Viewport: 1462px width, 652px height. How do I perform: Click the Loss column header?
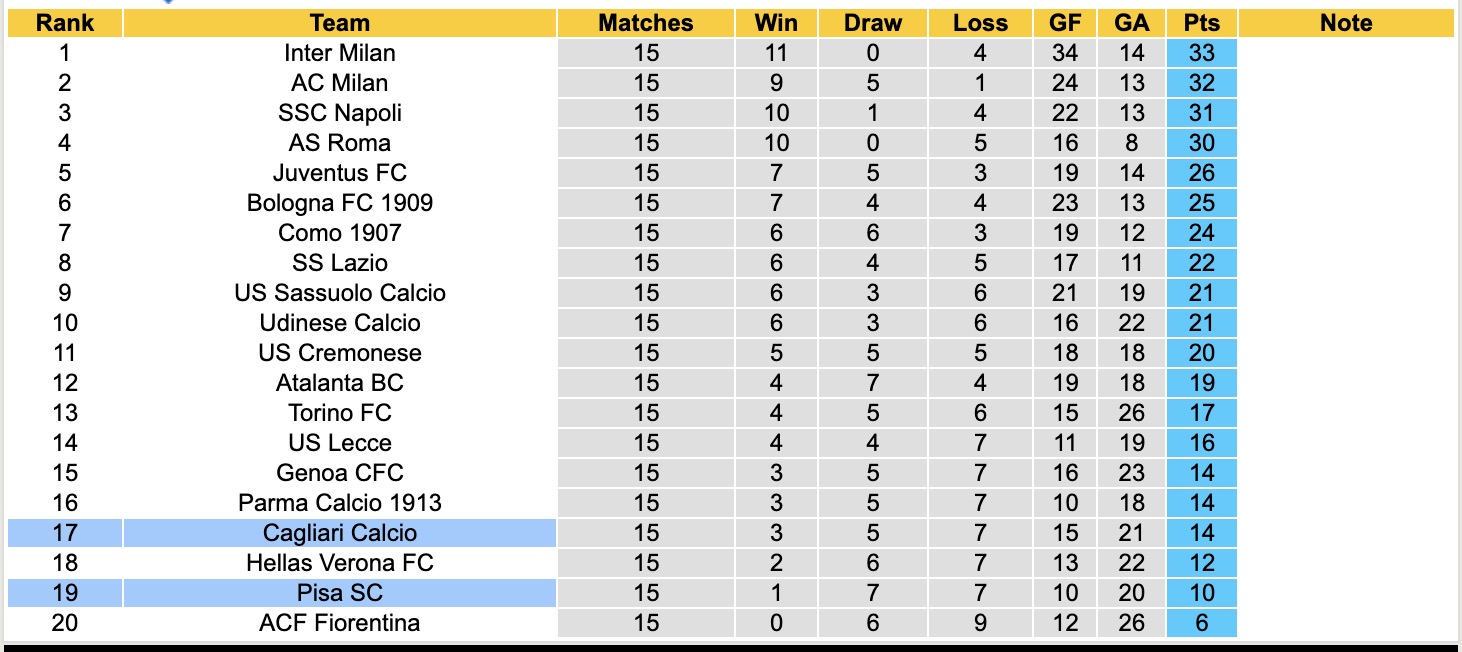point(980,23)
